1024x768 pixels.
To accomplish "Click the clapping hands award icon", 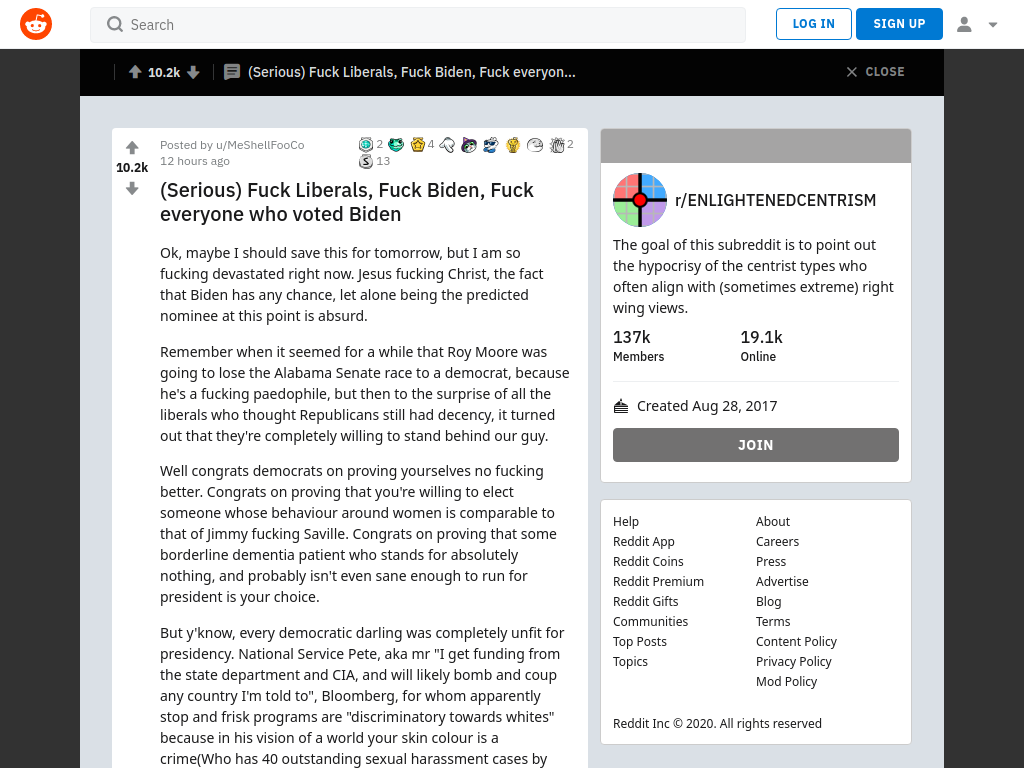I will pos(557,144).
